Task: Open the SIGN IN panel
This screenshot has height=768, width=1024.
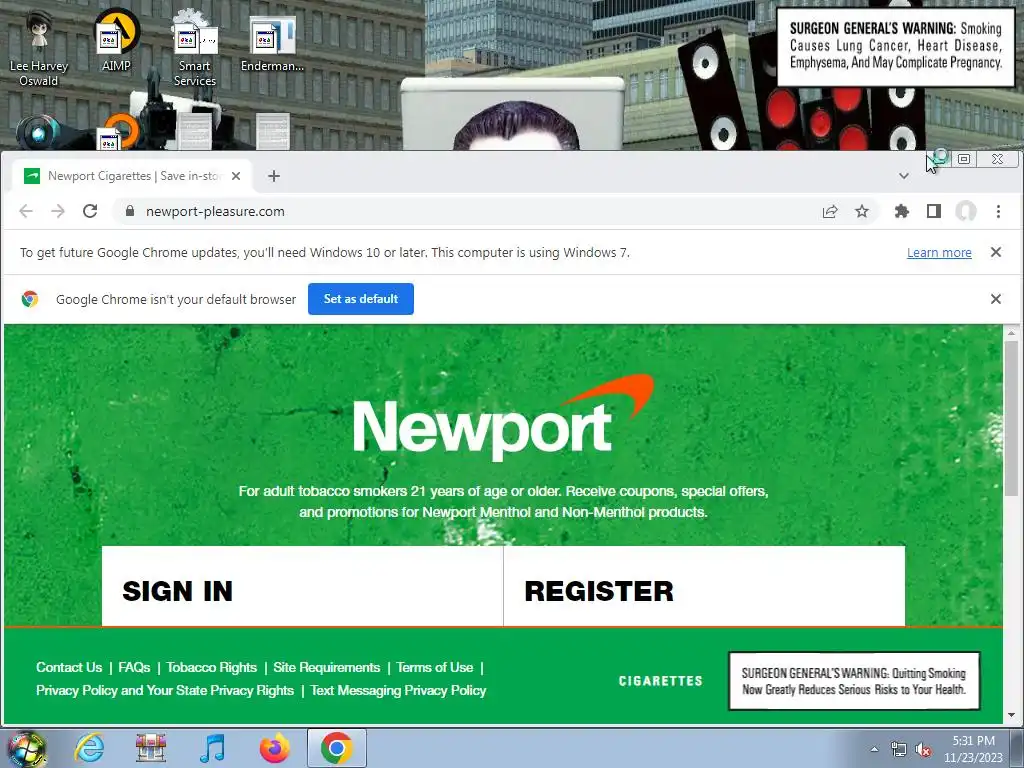Action: pos(302,586)
